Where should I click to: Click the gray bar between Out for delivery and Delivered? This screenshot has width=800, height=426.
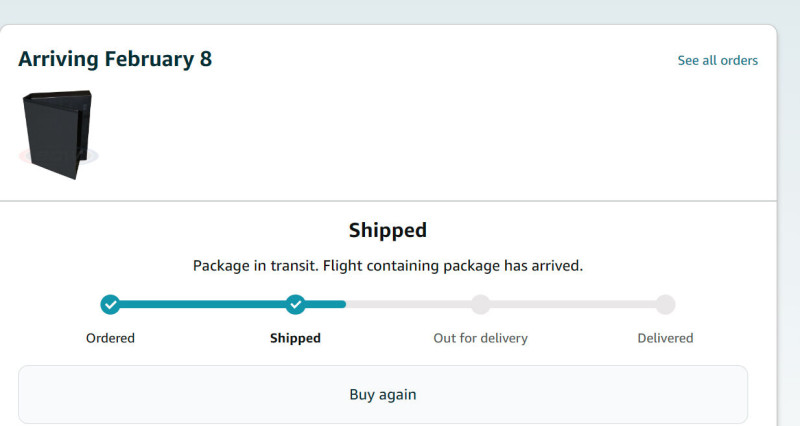coord(572,304)
